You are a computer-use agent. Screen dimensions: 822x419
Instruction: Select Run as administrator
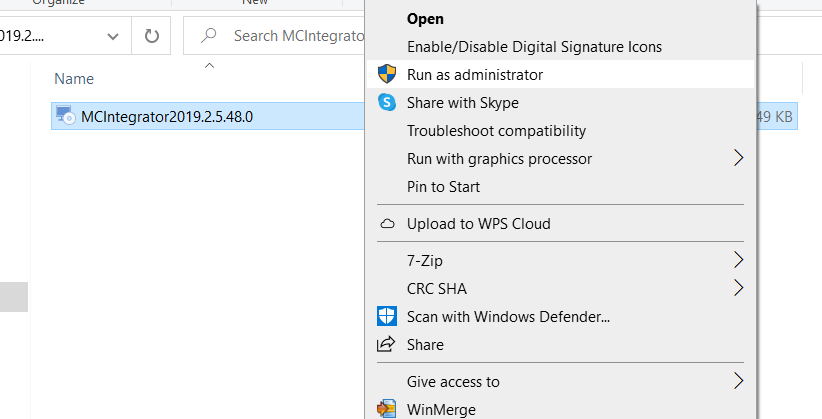560,74
